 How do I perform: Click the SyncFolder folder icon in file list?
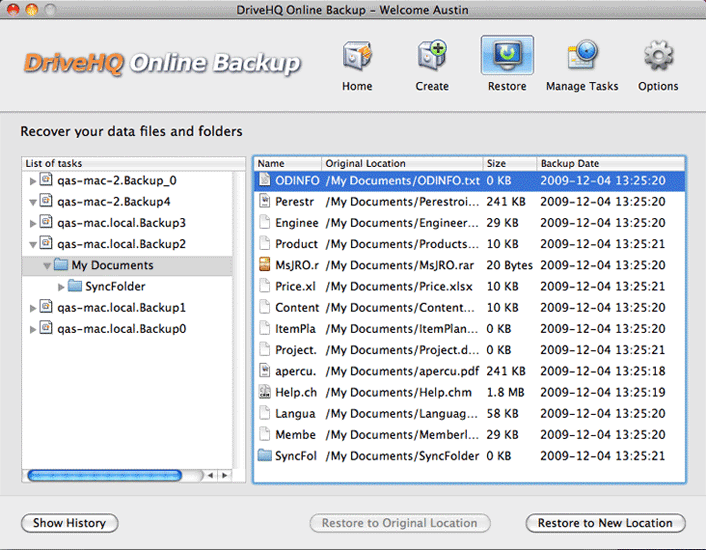(x=265, y=456)
